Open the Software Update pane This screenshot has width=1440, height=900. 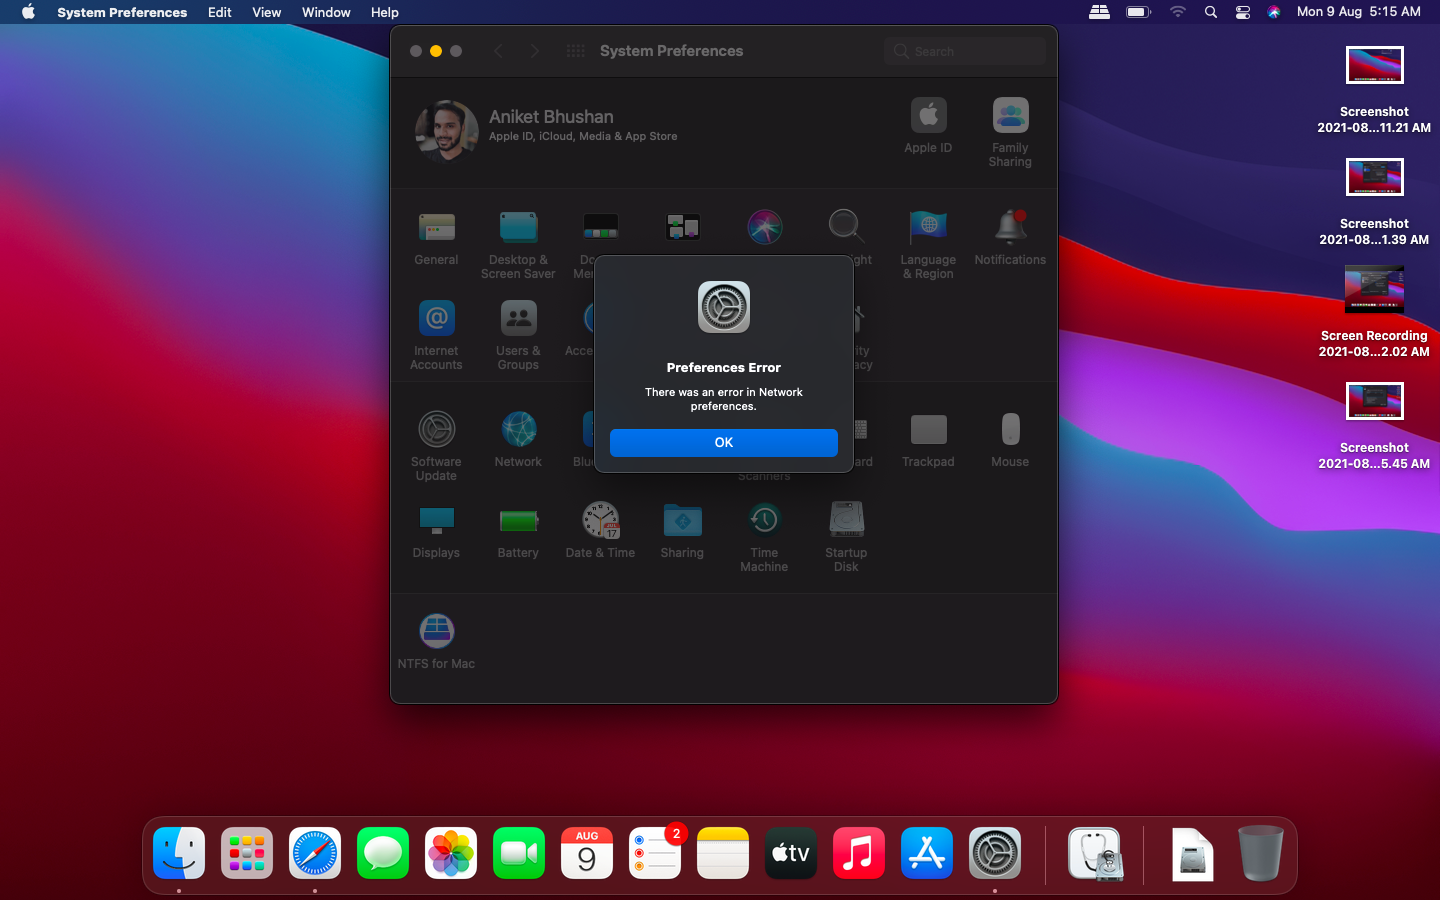(436, 431)
